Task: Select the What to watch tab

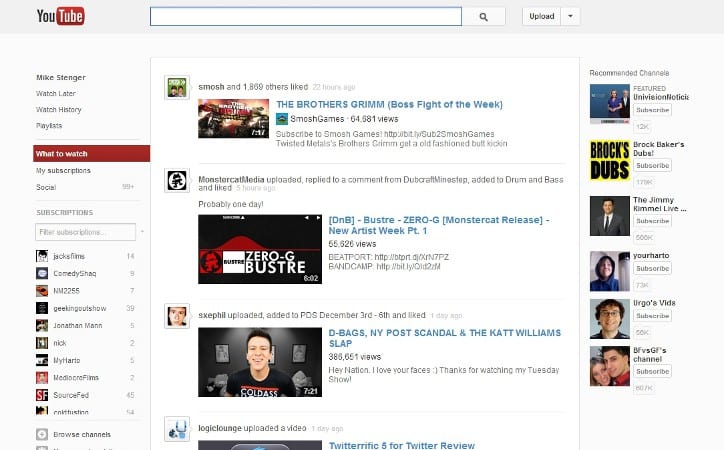Action: pyautogui.click(x=91, y=154)
